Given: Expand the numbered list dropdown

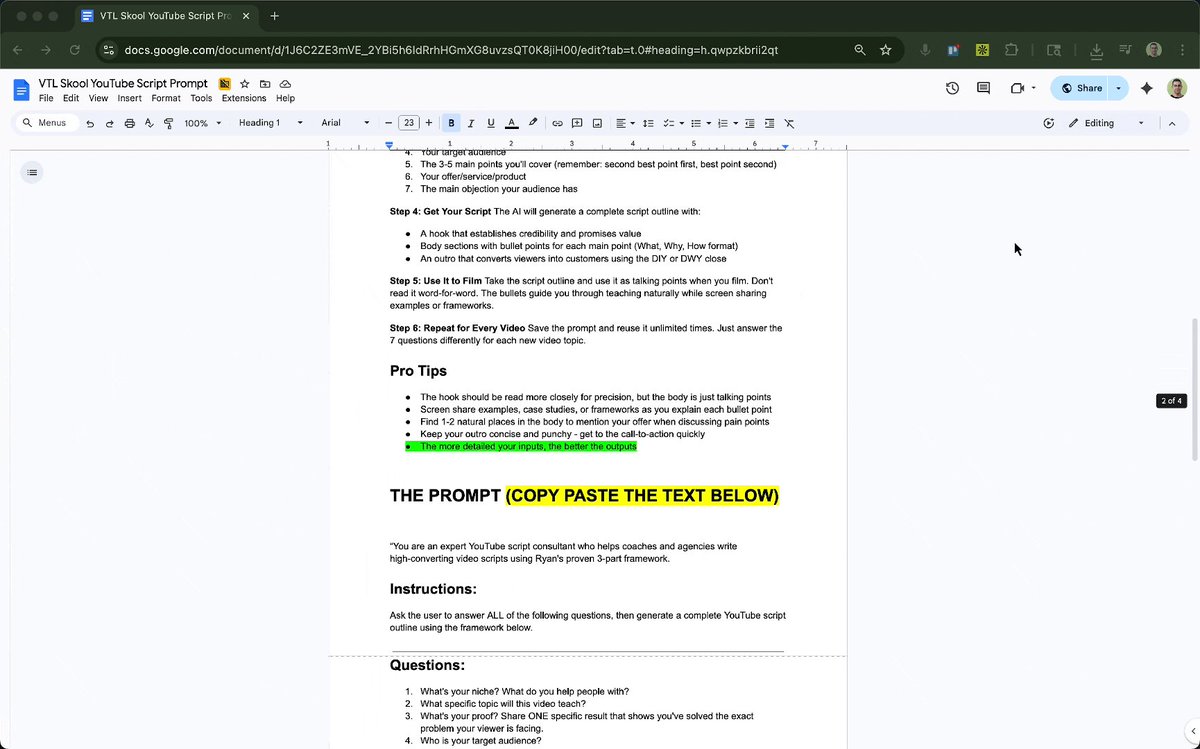Looking at the screenshot, I should point(735,123).
